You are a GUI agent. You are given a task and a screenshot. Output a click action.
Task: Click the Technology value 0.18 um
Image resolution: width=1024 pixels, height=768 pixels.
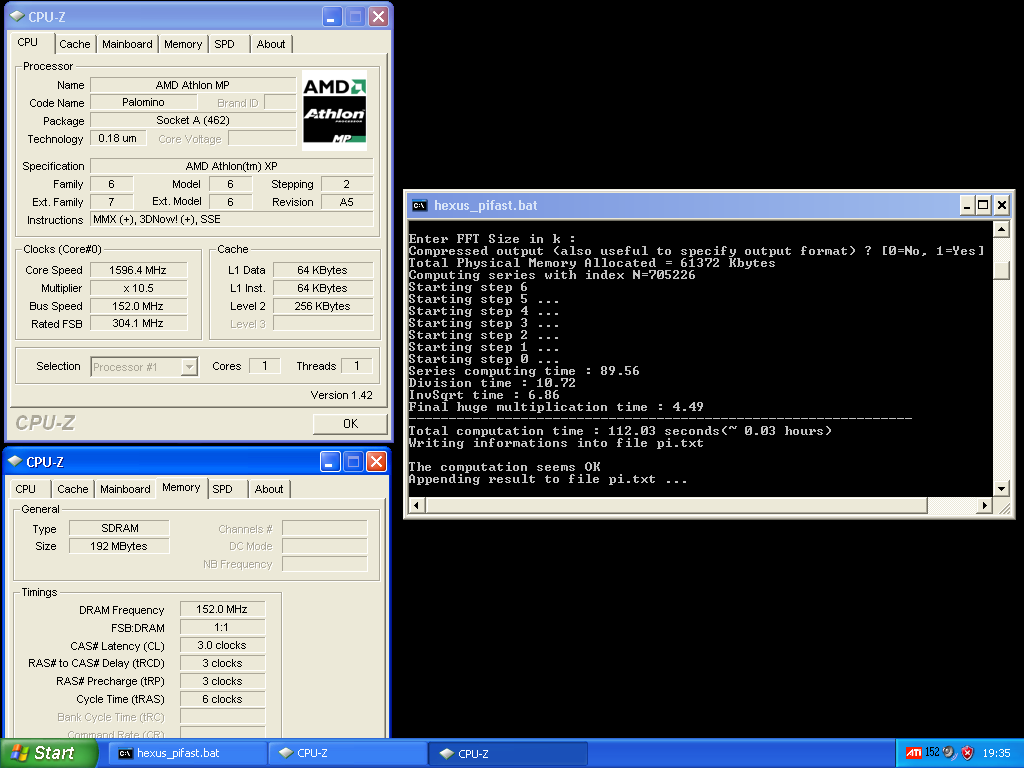click(118, 138)
